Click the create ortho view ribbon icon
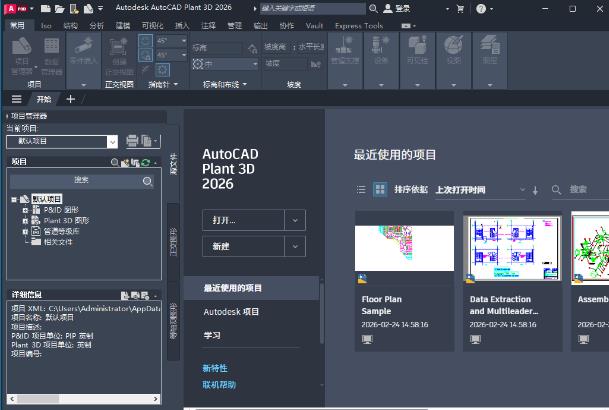 118,47
